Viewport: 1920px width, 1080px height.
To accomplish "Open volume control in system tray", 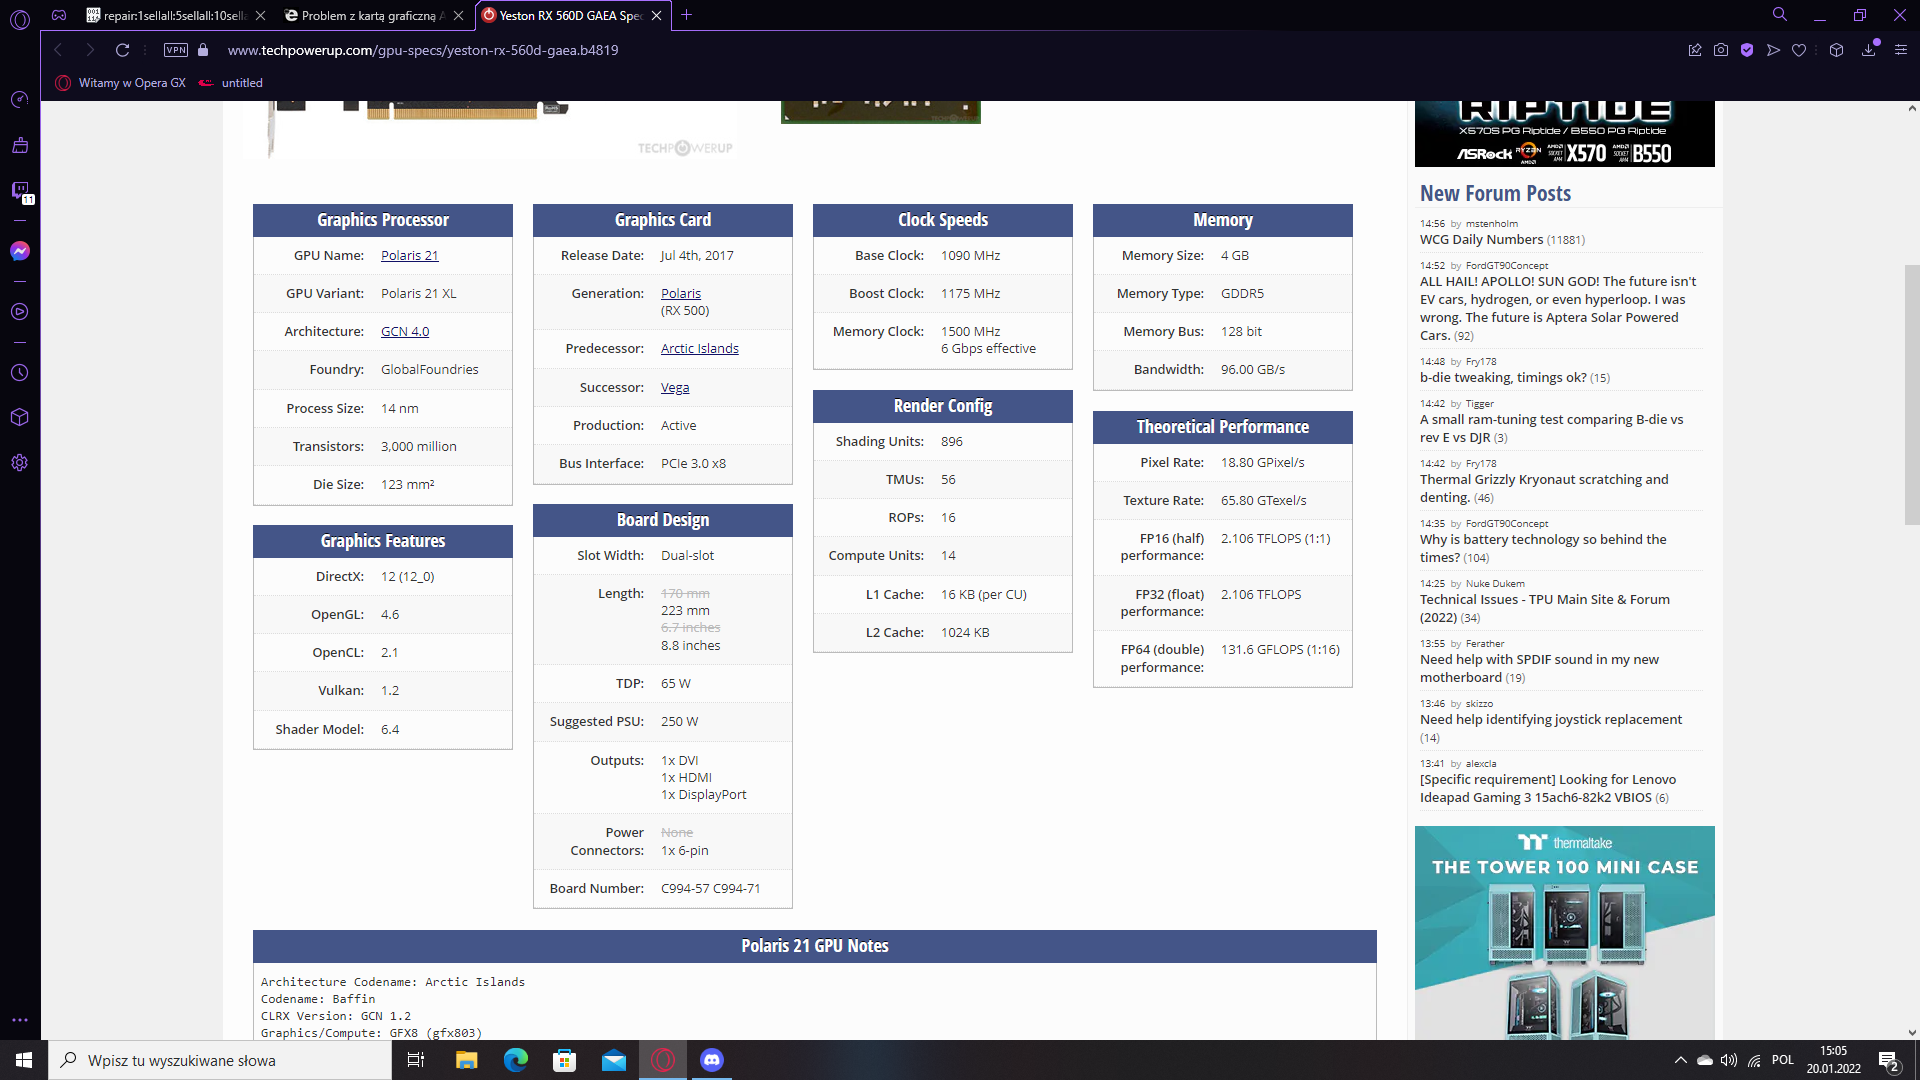I will coord(1729,1060).
